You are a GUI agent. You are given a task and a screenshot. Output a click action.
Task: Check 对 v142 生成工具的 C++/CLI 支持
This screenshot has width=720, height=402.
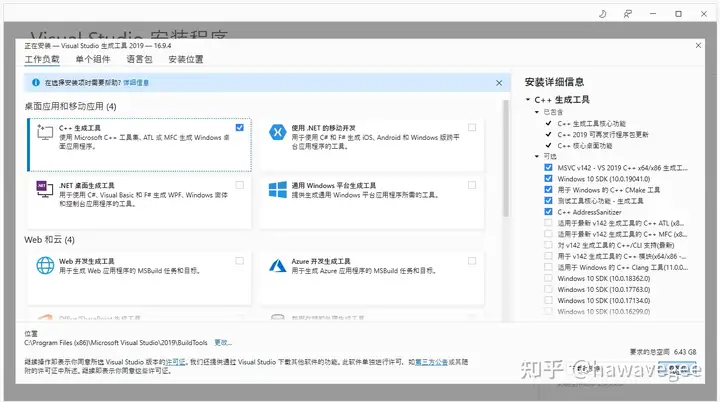coord(548,245)
